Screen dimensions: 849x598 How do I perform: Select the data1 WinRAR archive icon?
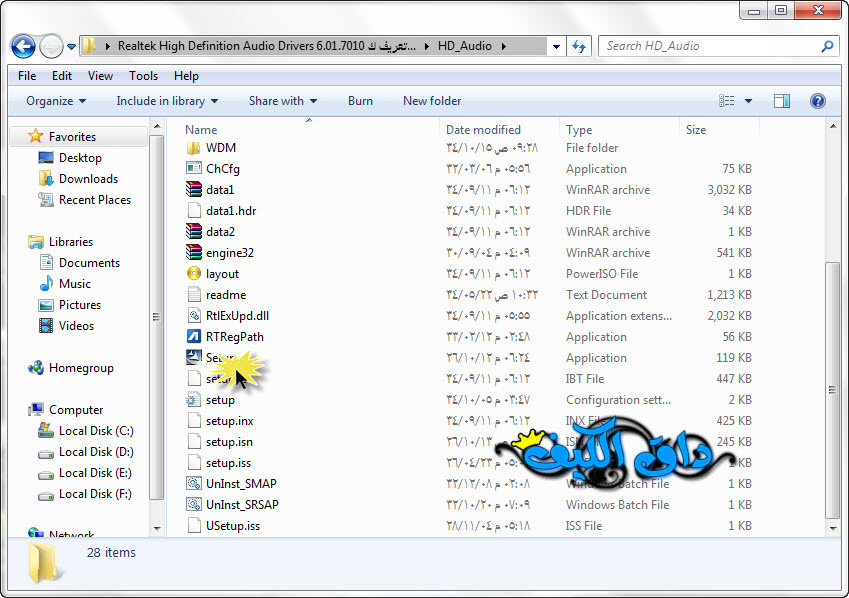[x=194, y=190]
